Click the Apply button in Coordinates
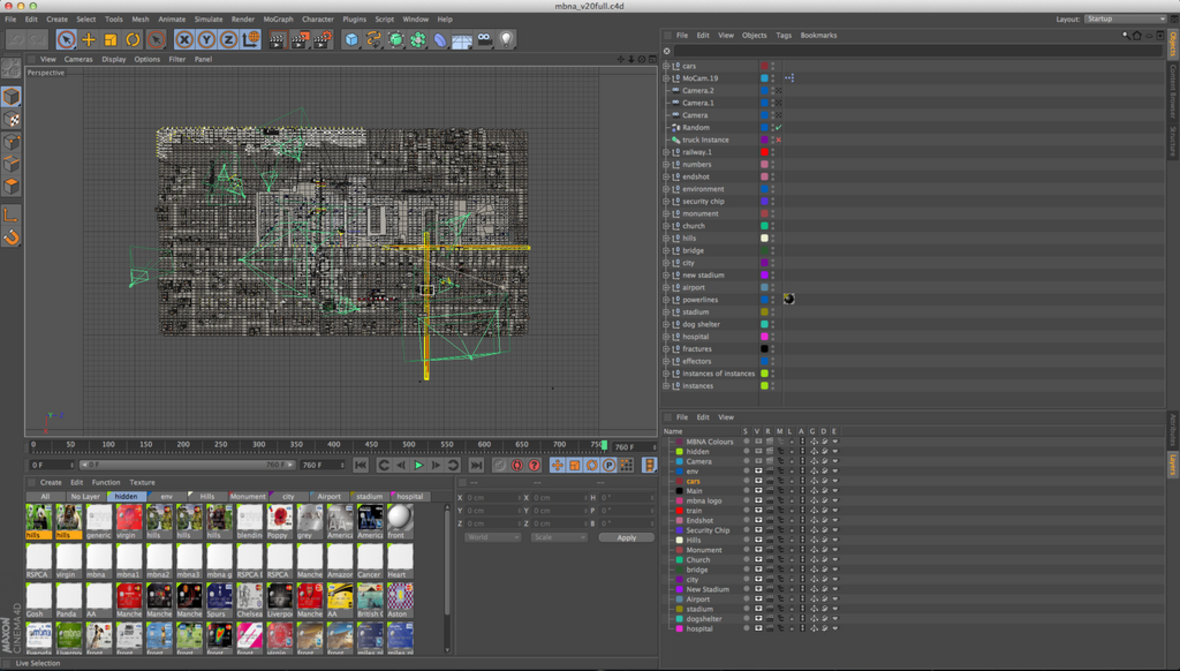Image resolution: width=1180 pixels, height=671 pixels. tap(626, 537)
